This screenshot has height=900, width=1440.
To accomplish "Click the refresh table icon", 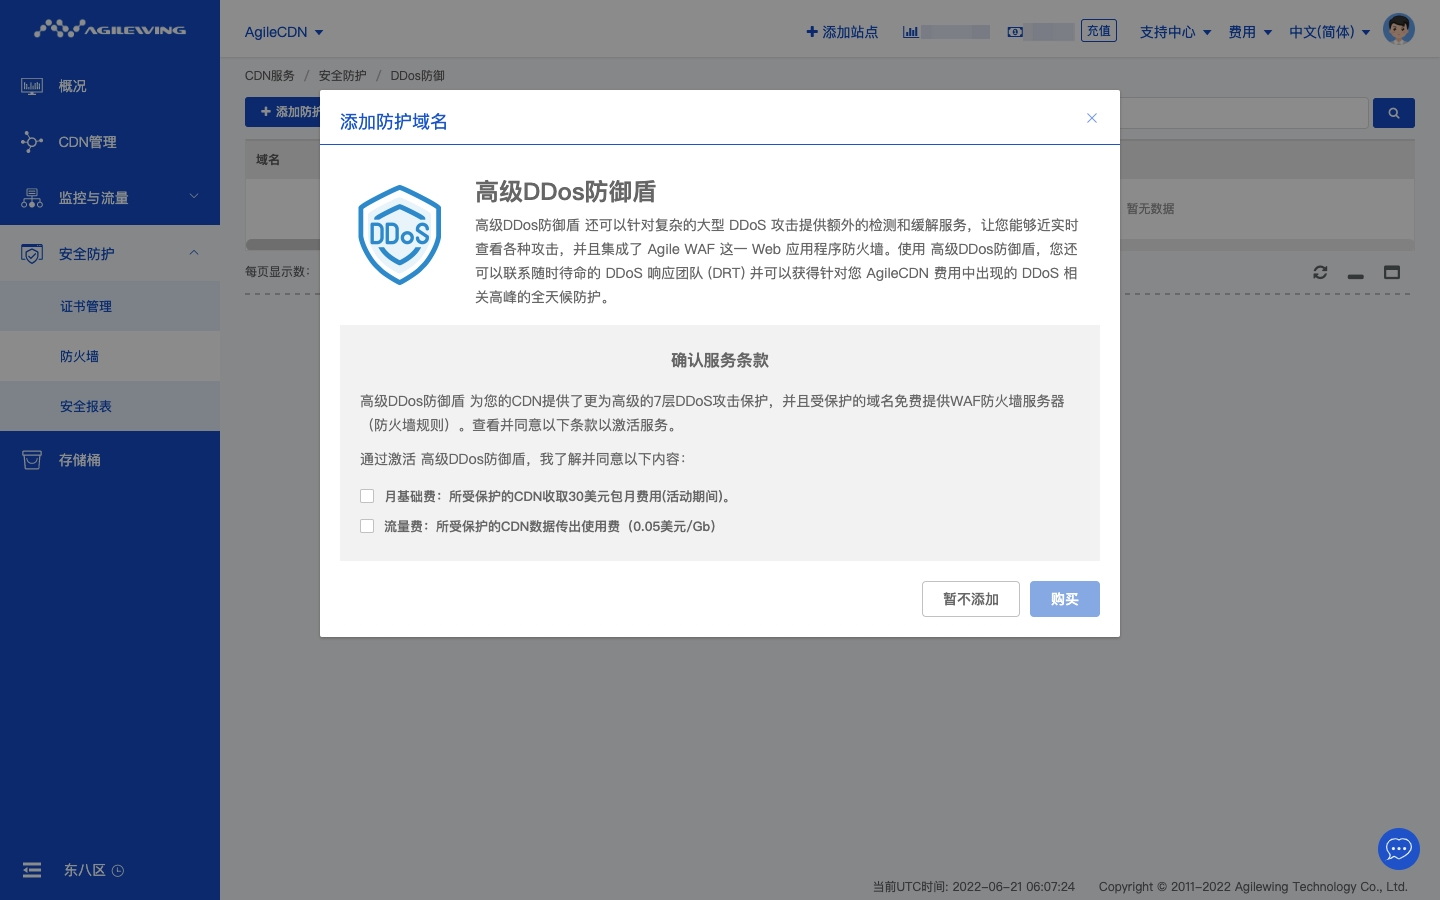I will [x=1320, y=272].
